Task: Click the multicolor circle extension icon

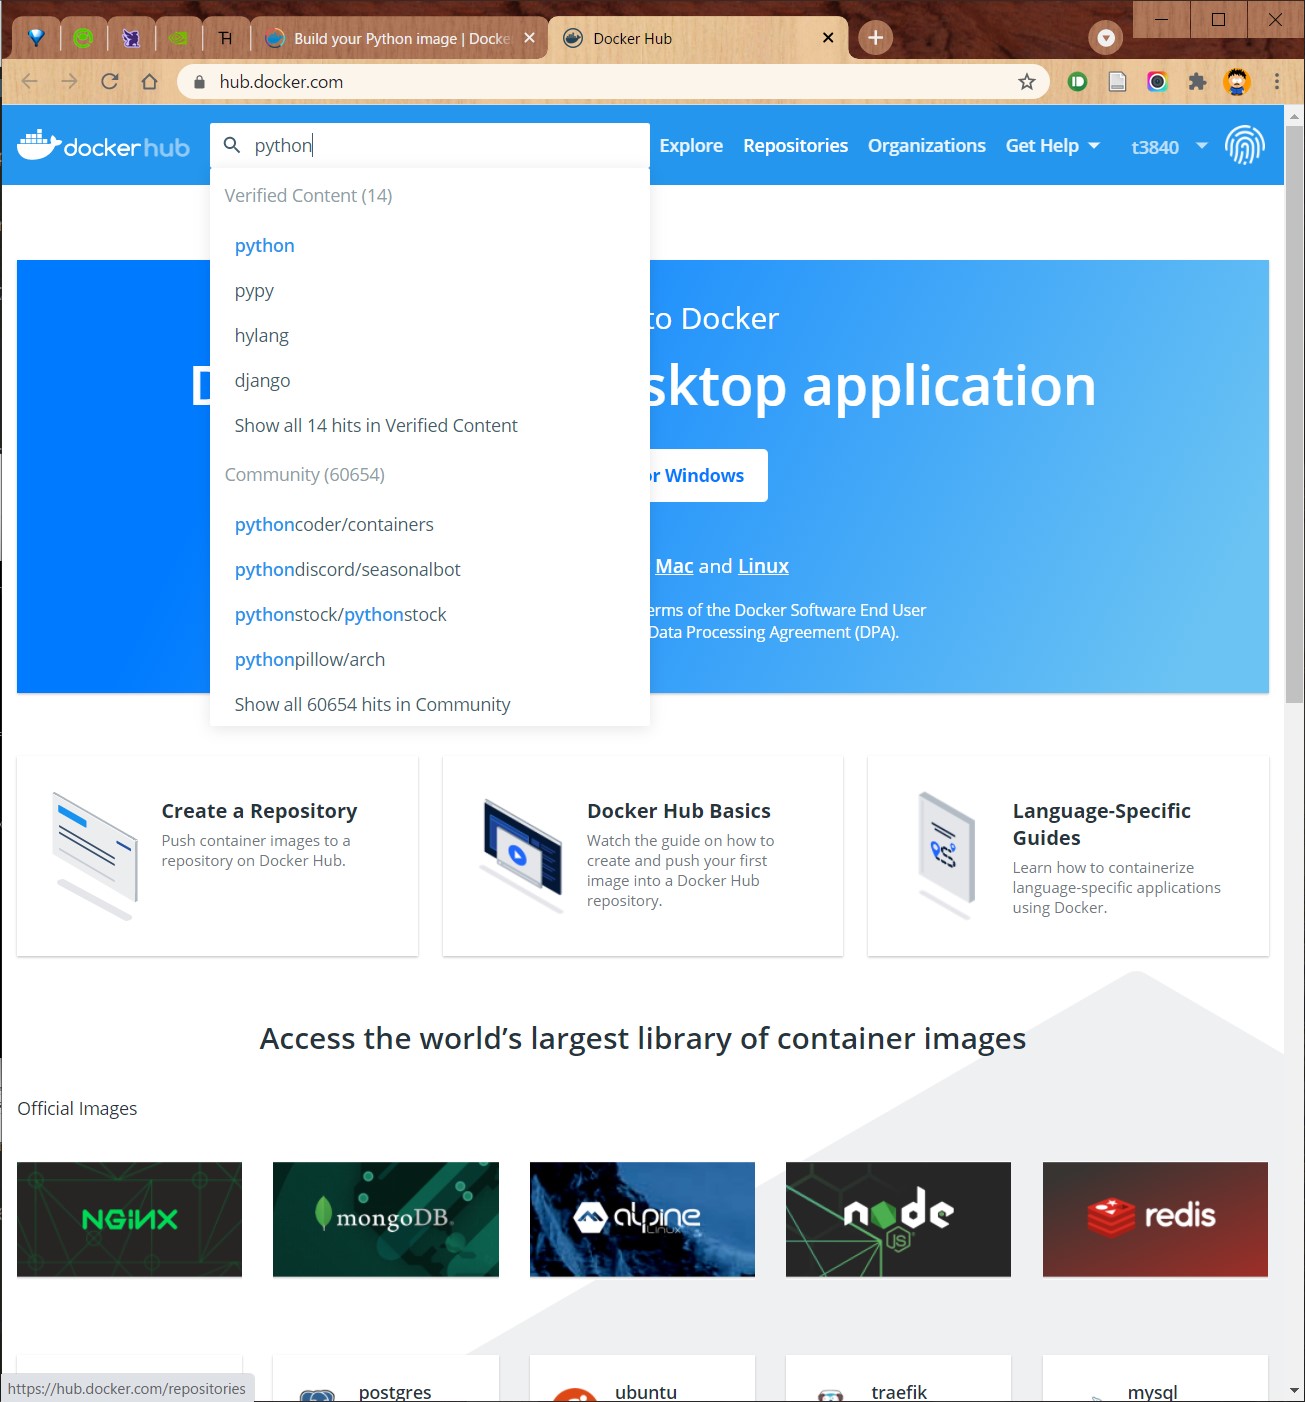Action: point(1157,82)
